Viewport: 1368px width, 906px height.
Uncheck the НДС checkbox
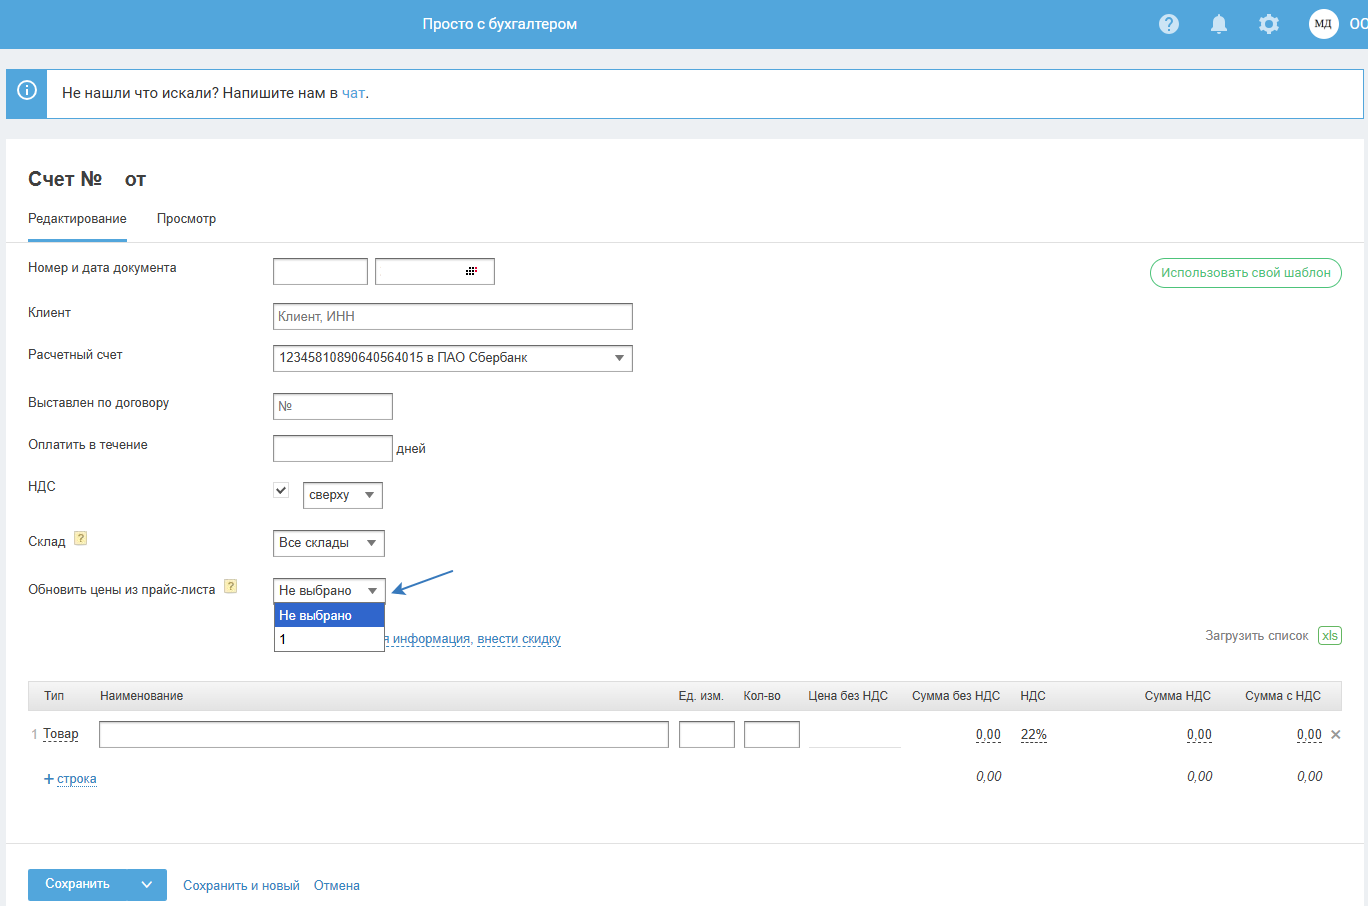(x=281, y=490)
